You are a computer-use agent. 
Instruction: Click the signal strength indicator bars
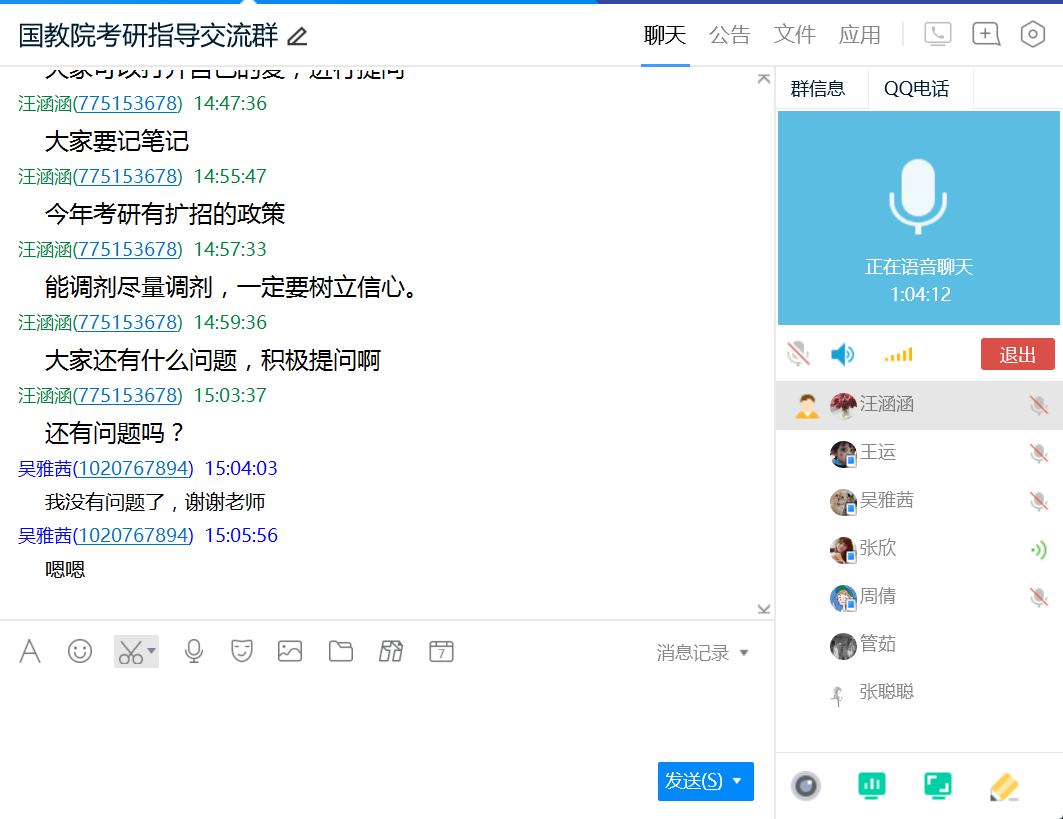[898, 354]
